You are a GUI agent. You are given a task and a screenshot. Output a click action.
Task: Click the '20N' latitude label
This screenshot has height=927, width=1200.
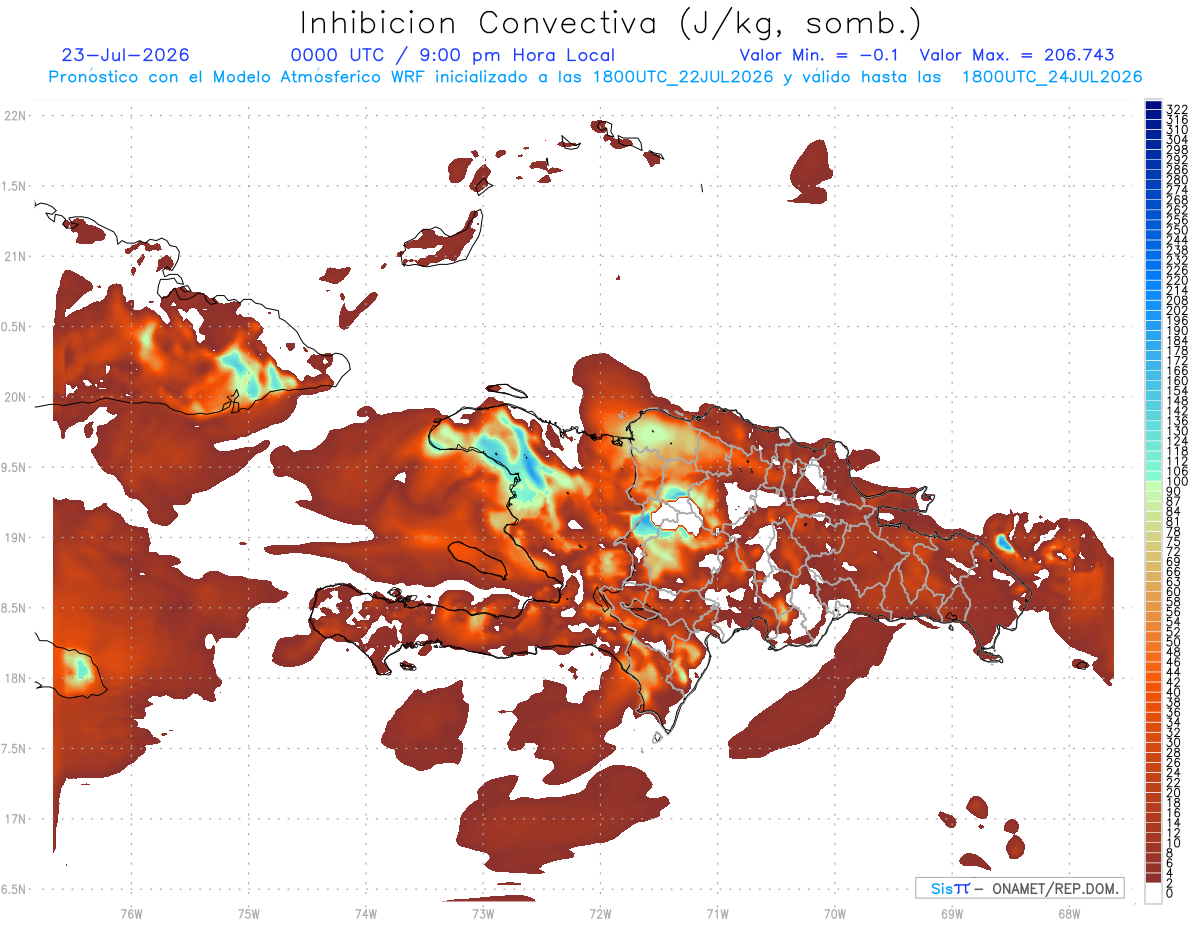(15, 397)
